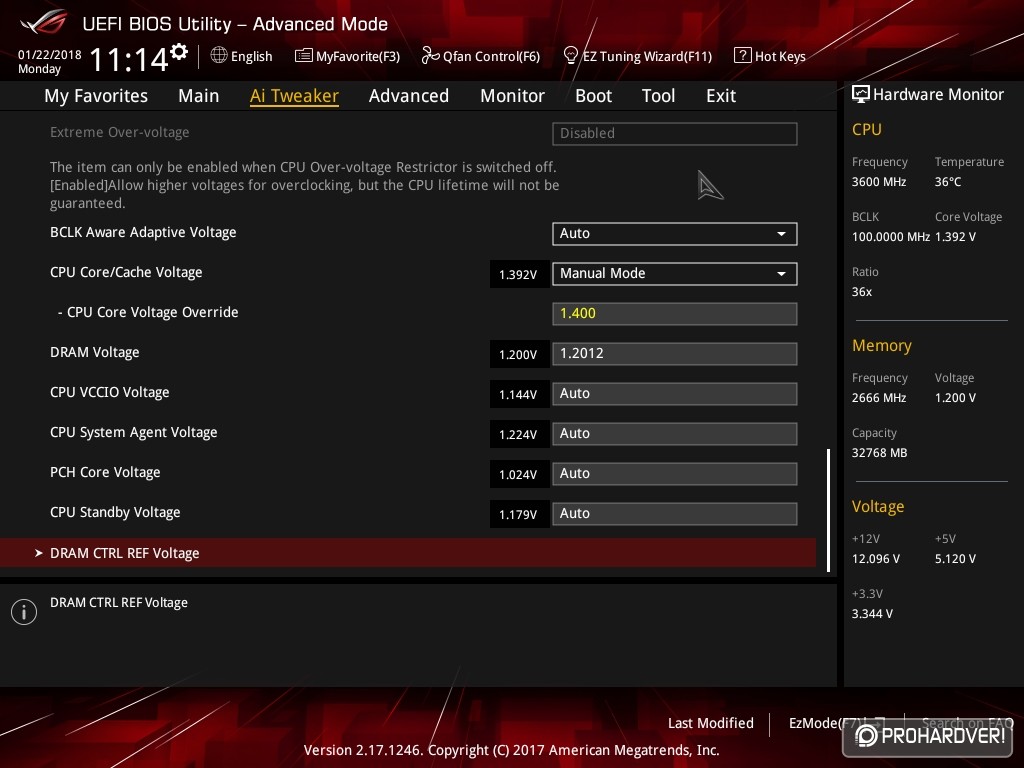Click the settings list scrollbar
Screen dimensions: 1024x768
[828, 509]
